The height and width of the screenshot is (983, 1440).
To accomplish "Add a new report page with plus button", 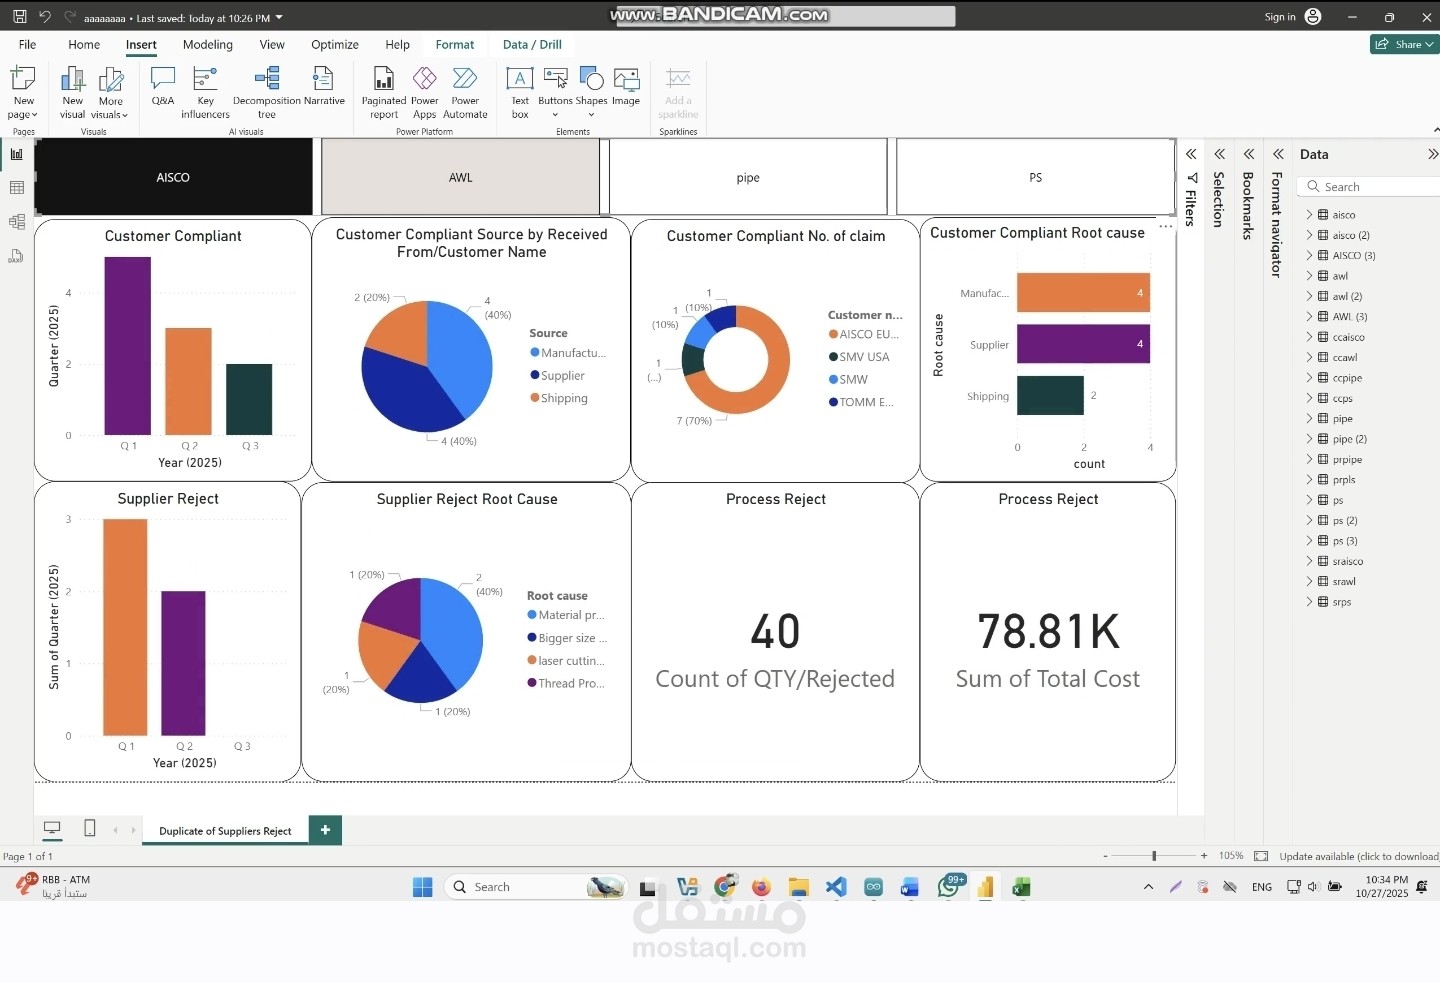I will tap(325, 830).
